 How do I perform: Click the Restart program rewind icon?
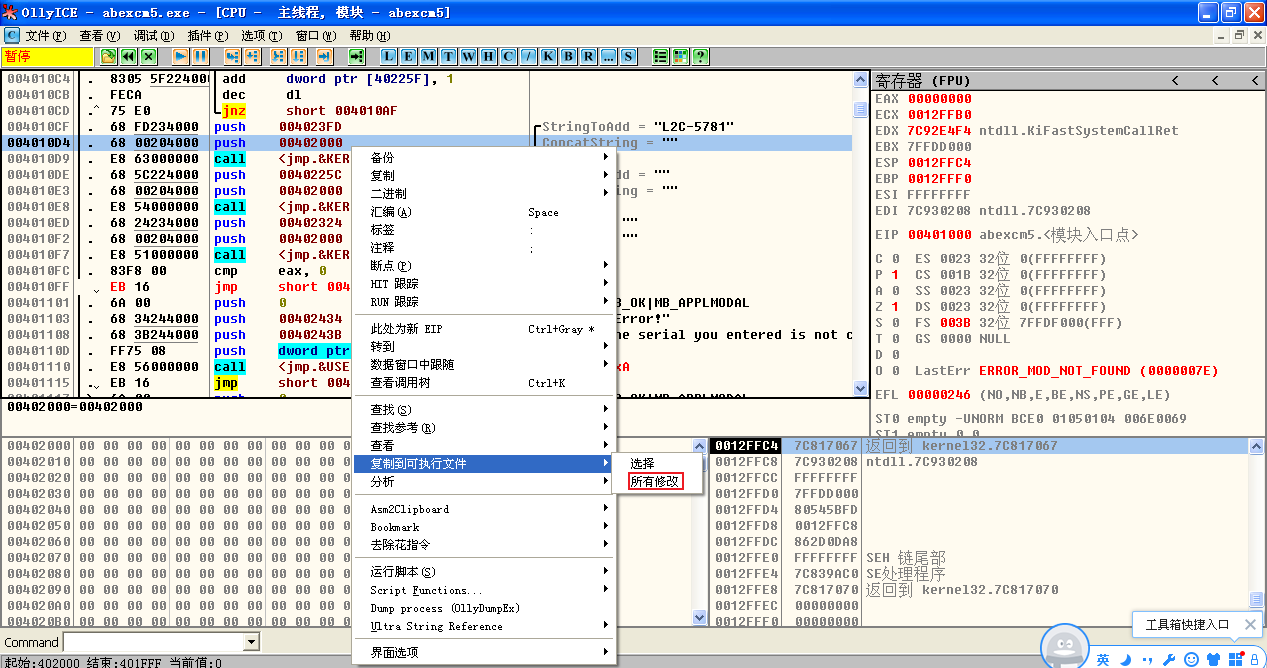[129, 56]
